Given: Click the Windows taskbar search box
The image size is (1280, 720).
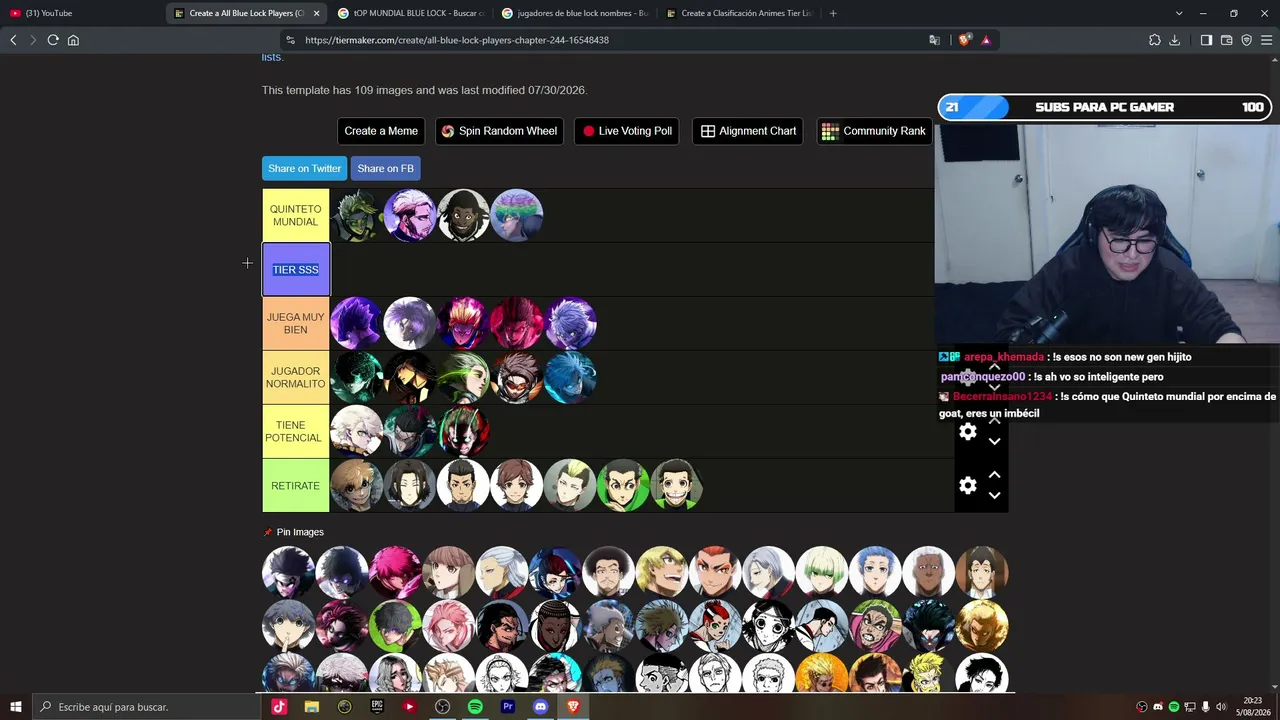Looking at the screenshot, I should (147, 707).
